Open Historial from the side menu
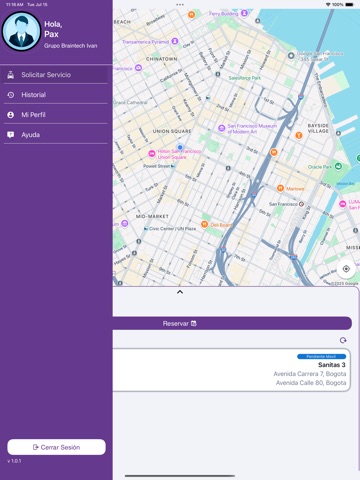This screenshot has height=480, width=360. (x=55, y=95)
